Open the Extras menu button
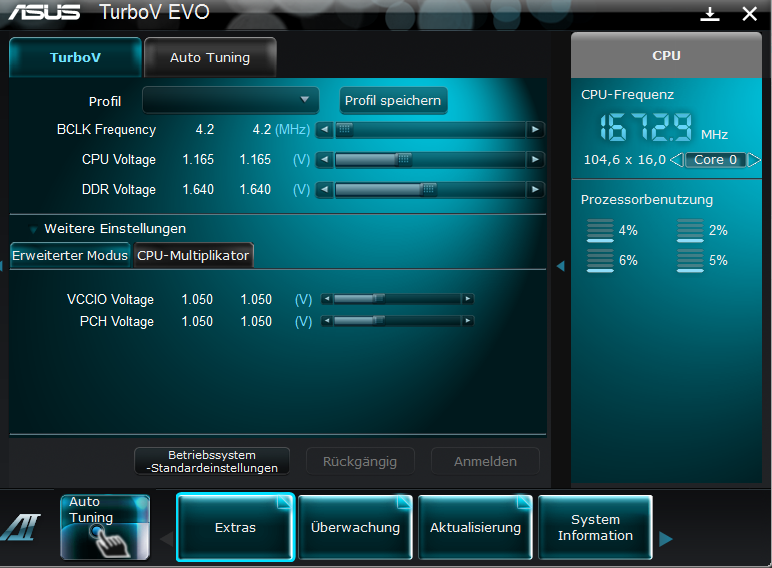 235,527
